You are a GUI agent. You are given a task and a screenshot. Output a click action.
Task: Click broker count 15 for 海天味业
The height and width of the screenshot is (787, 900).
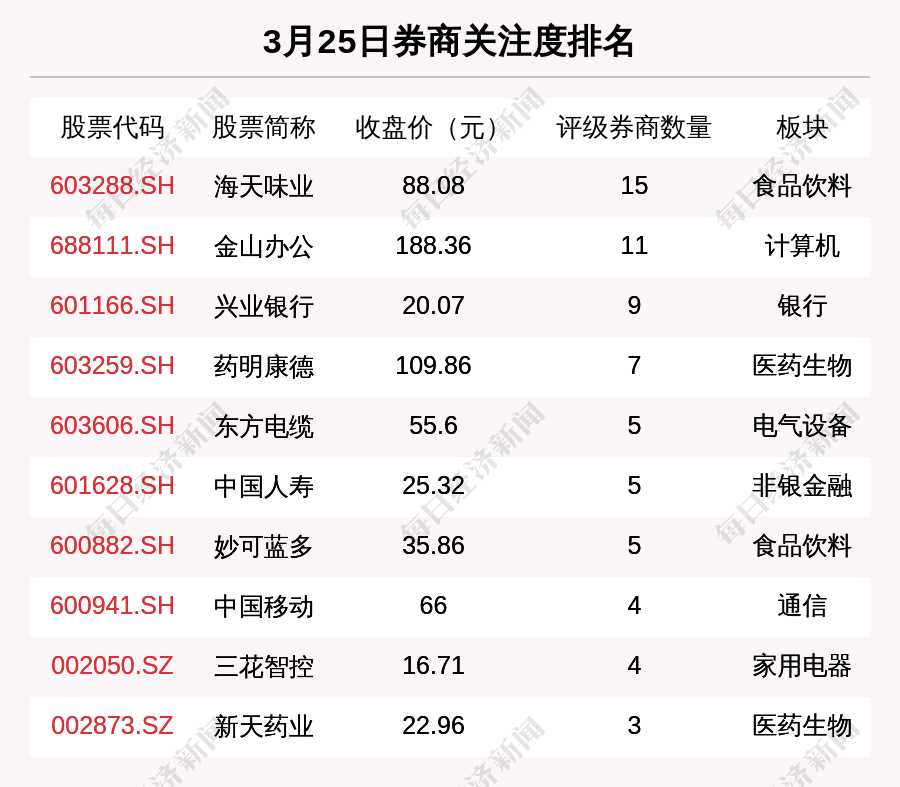[x=634, y=186]
